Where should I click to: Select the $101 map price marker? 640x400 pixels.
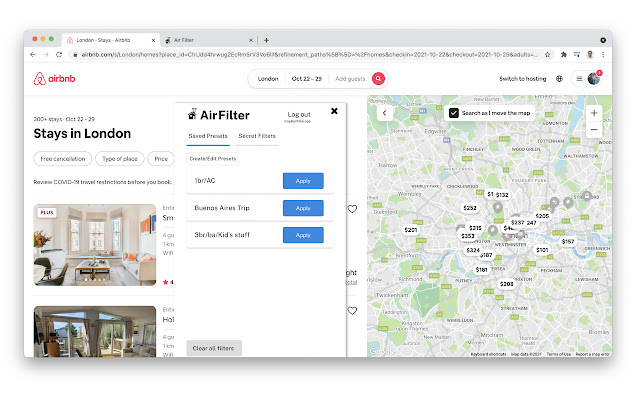542,249
